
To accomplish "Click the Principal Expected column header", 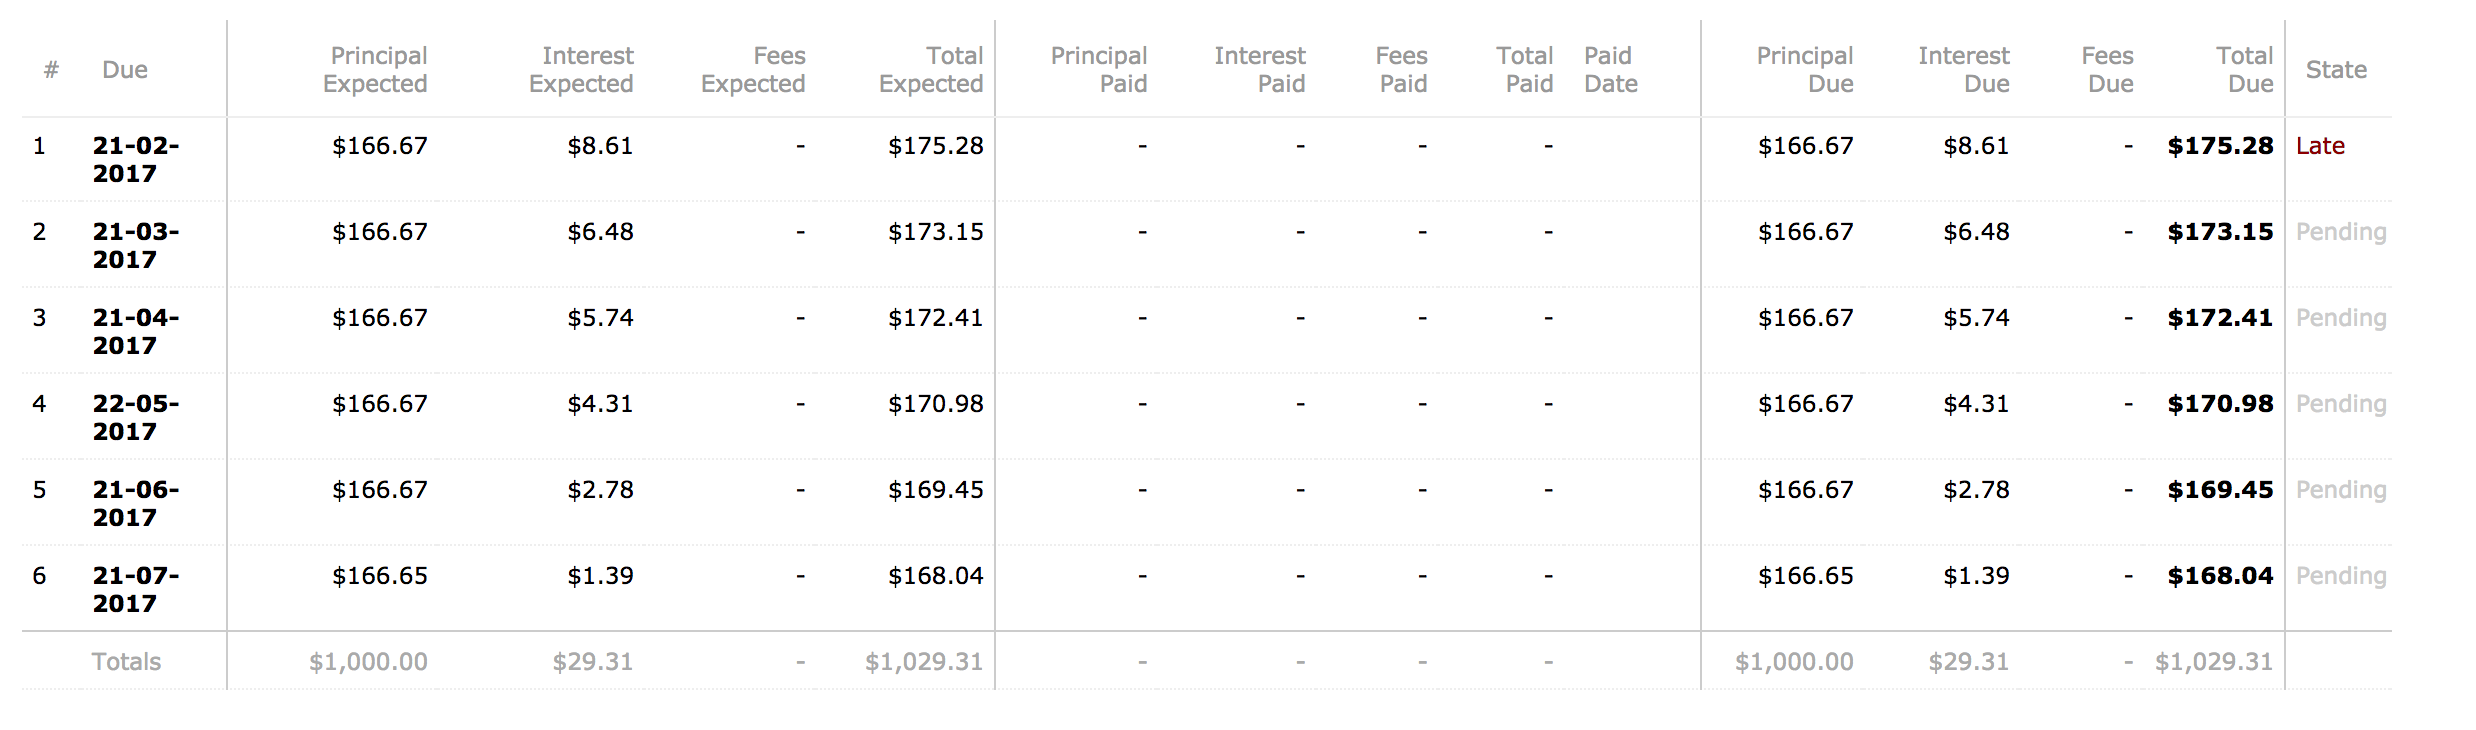I will pyautogui.click(x=376, y=70).
